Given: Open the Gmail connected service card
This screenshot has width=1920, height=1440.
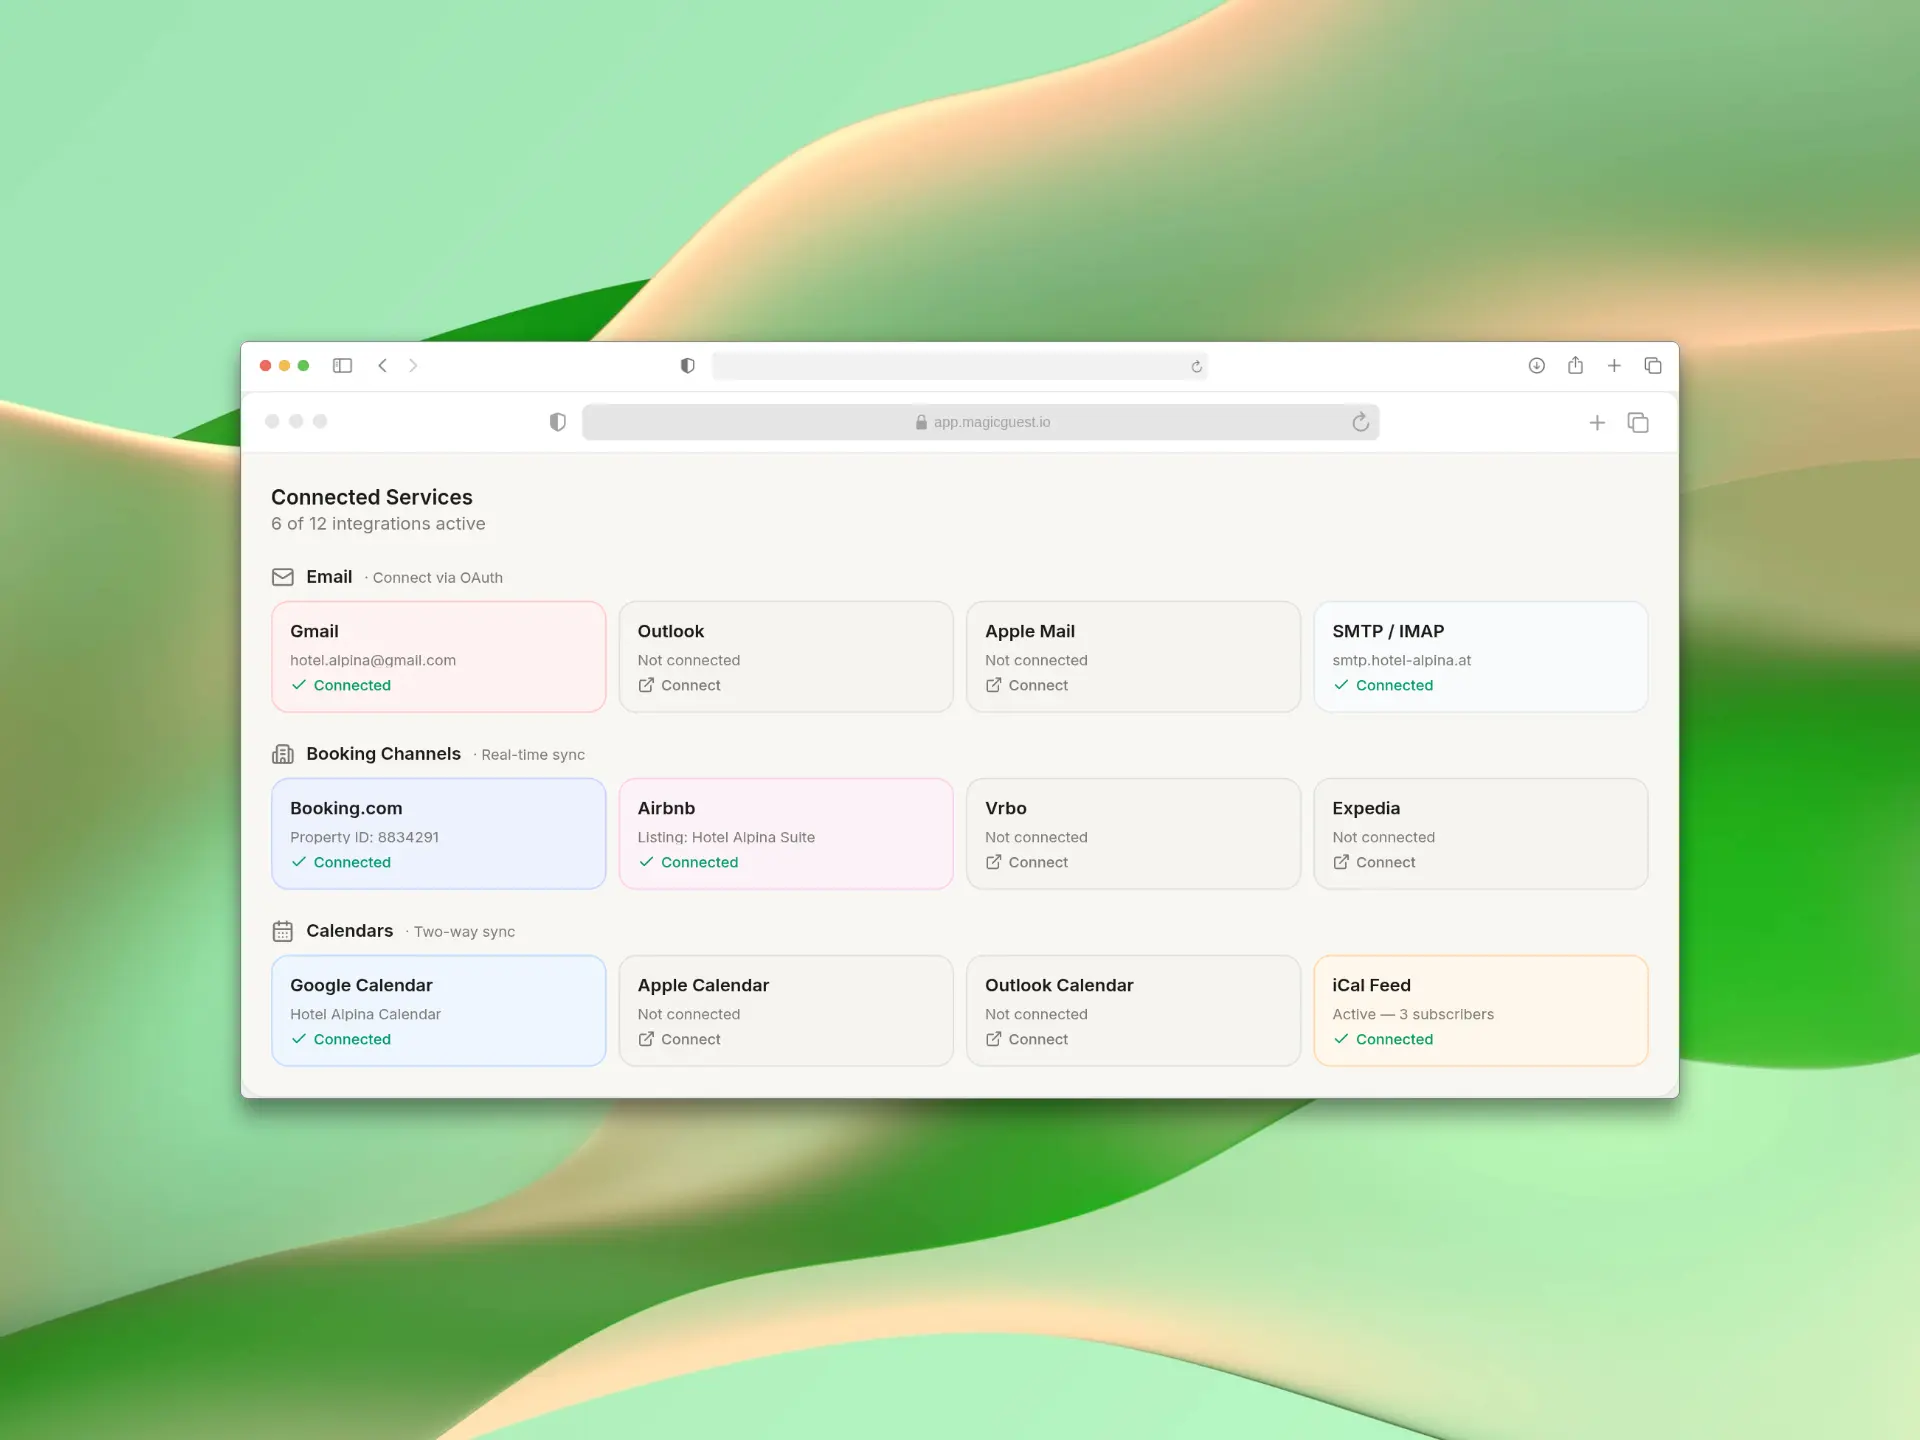Looking at the screenshot, I should 439,657.
